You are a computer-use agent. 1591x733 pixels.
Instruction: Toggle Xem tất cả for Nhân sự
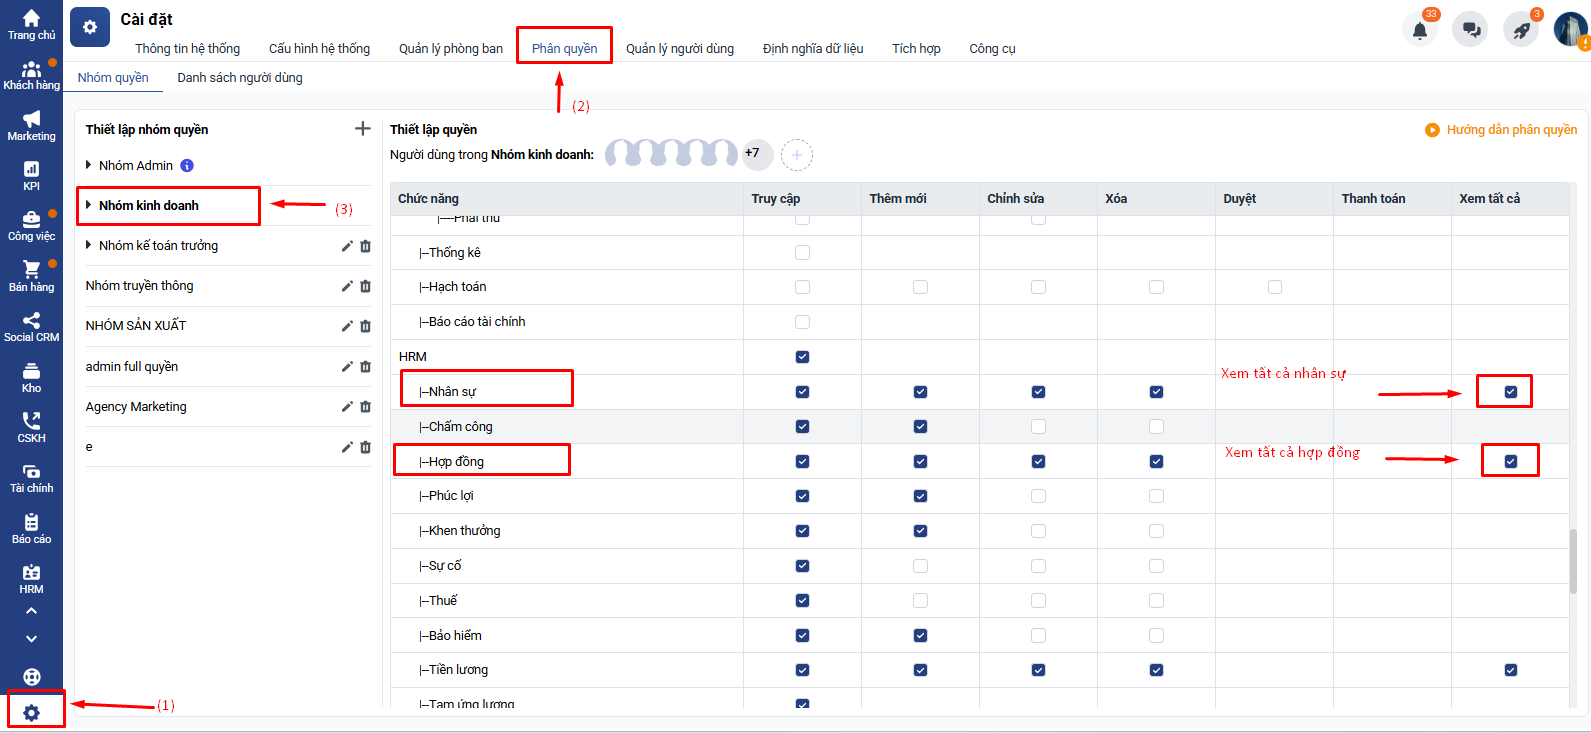[x=1510, y=392]
